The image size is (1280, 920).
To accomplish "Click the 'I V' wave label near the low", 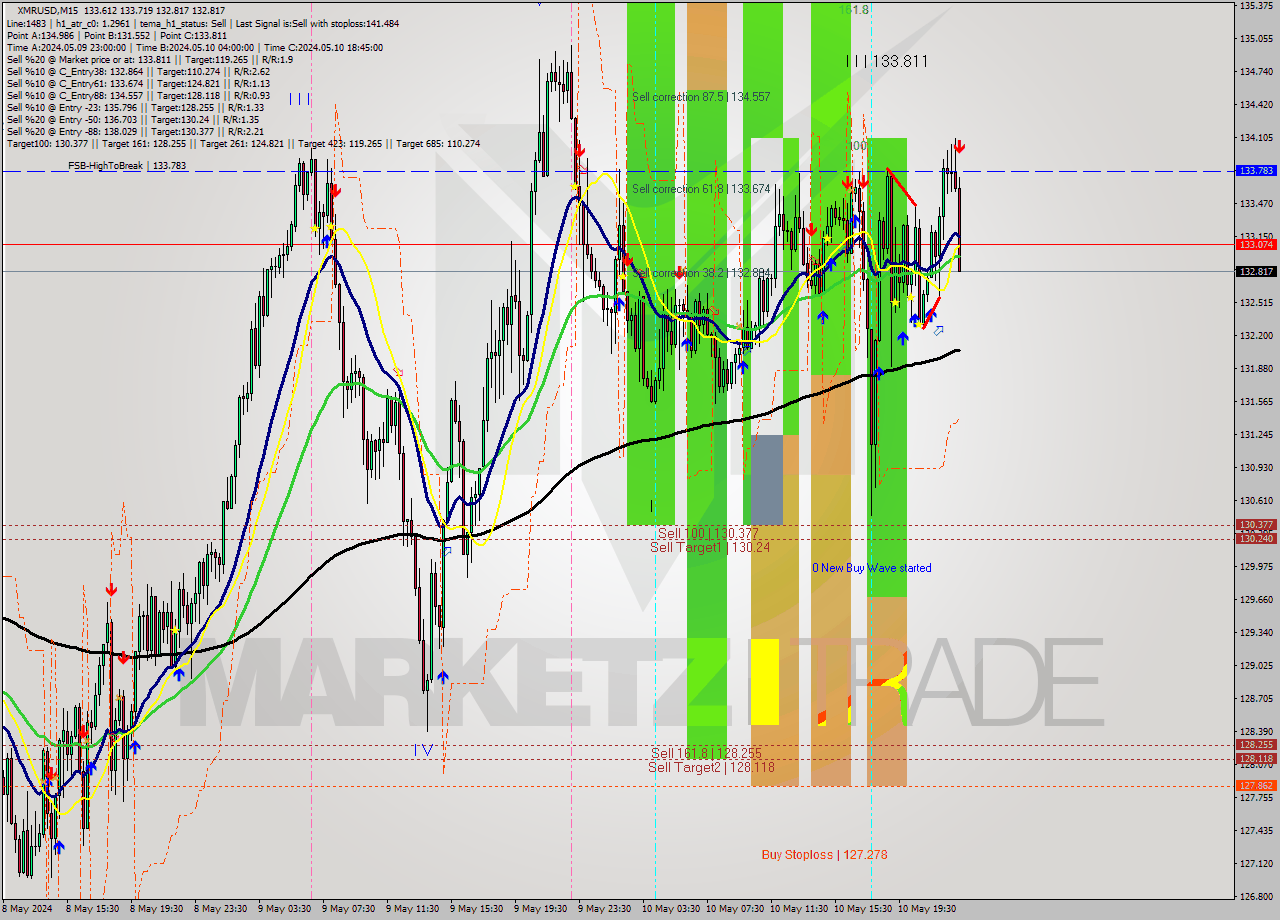I will tap(424, 749).
